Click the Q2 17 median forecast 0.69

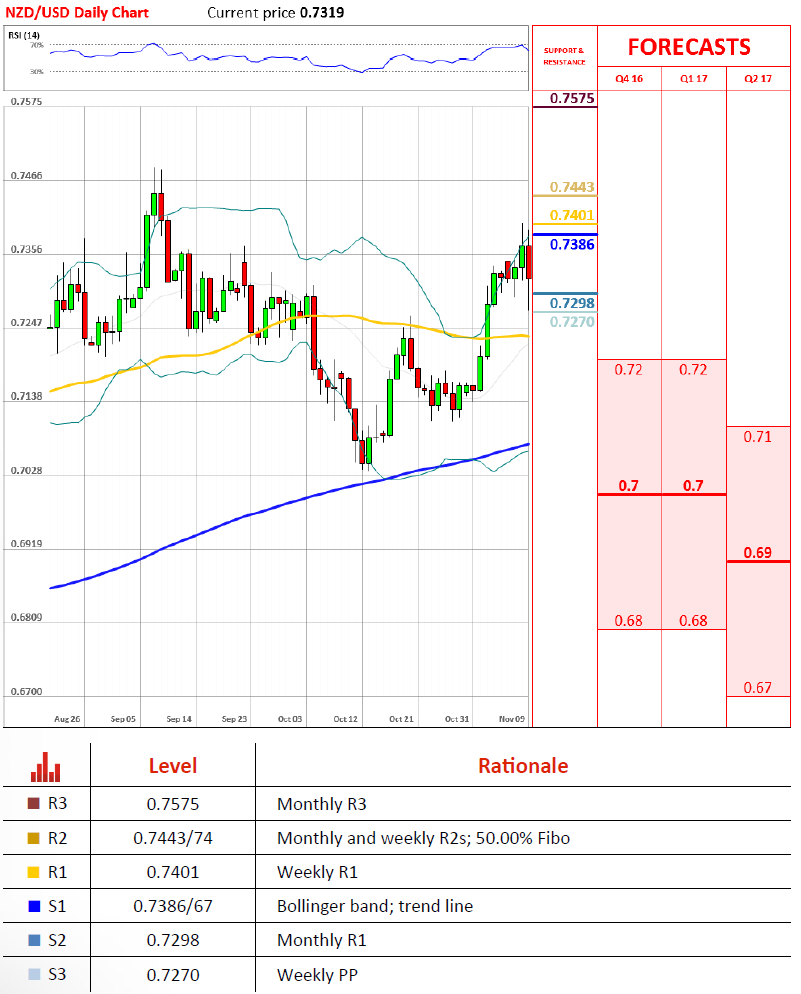click(758, 552)
